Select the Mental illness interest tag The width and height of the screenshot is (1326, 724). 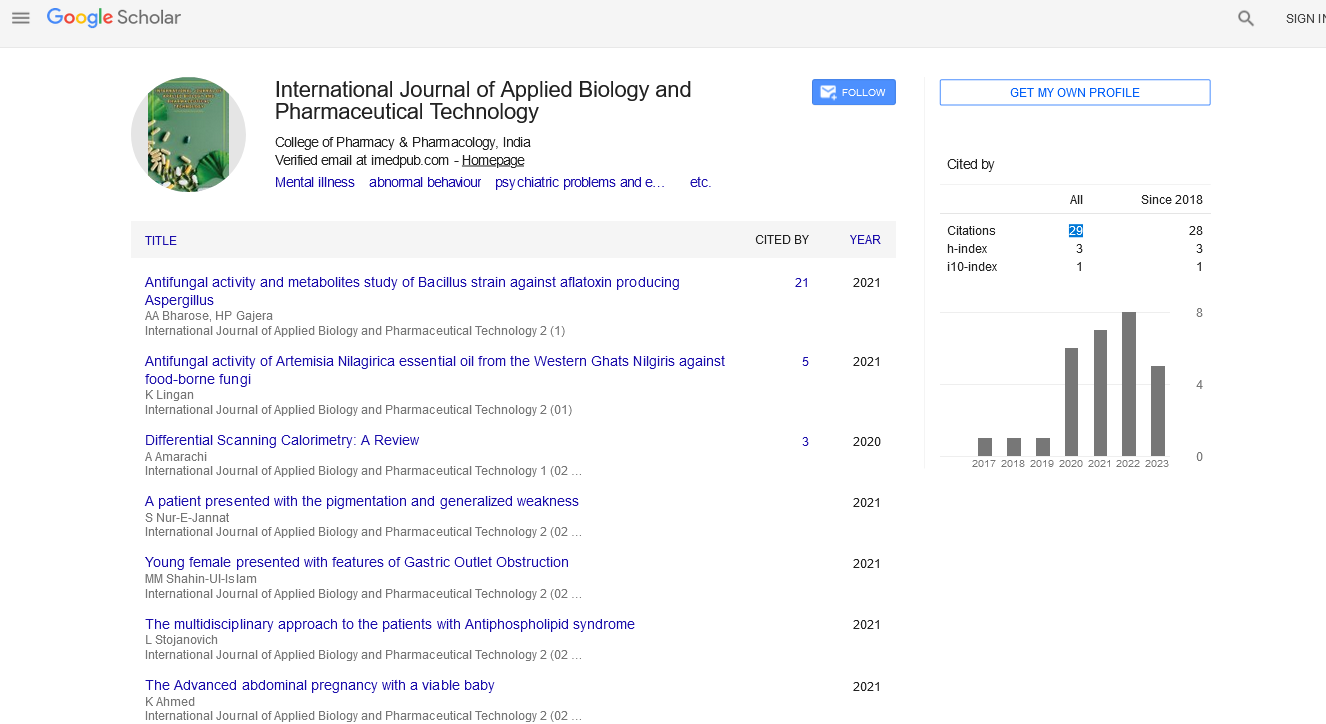click(x=315, y=182)
